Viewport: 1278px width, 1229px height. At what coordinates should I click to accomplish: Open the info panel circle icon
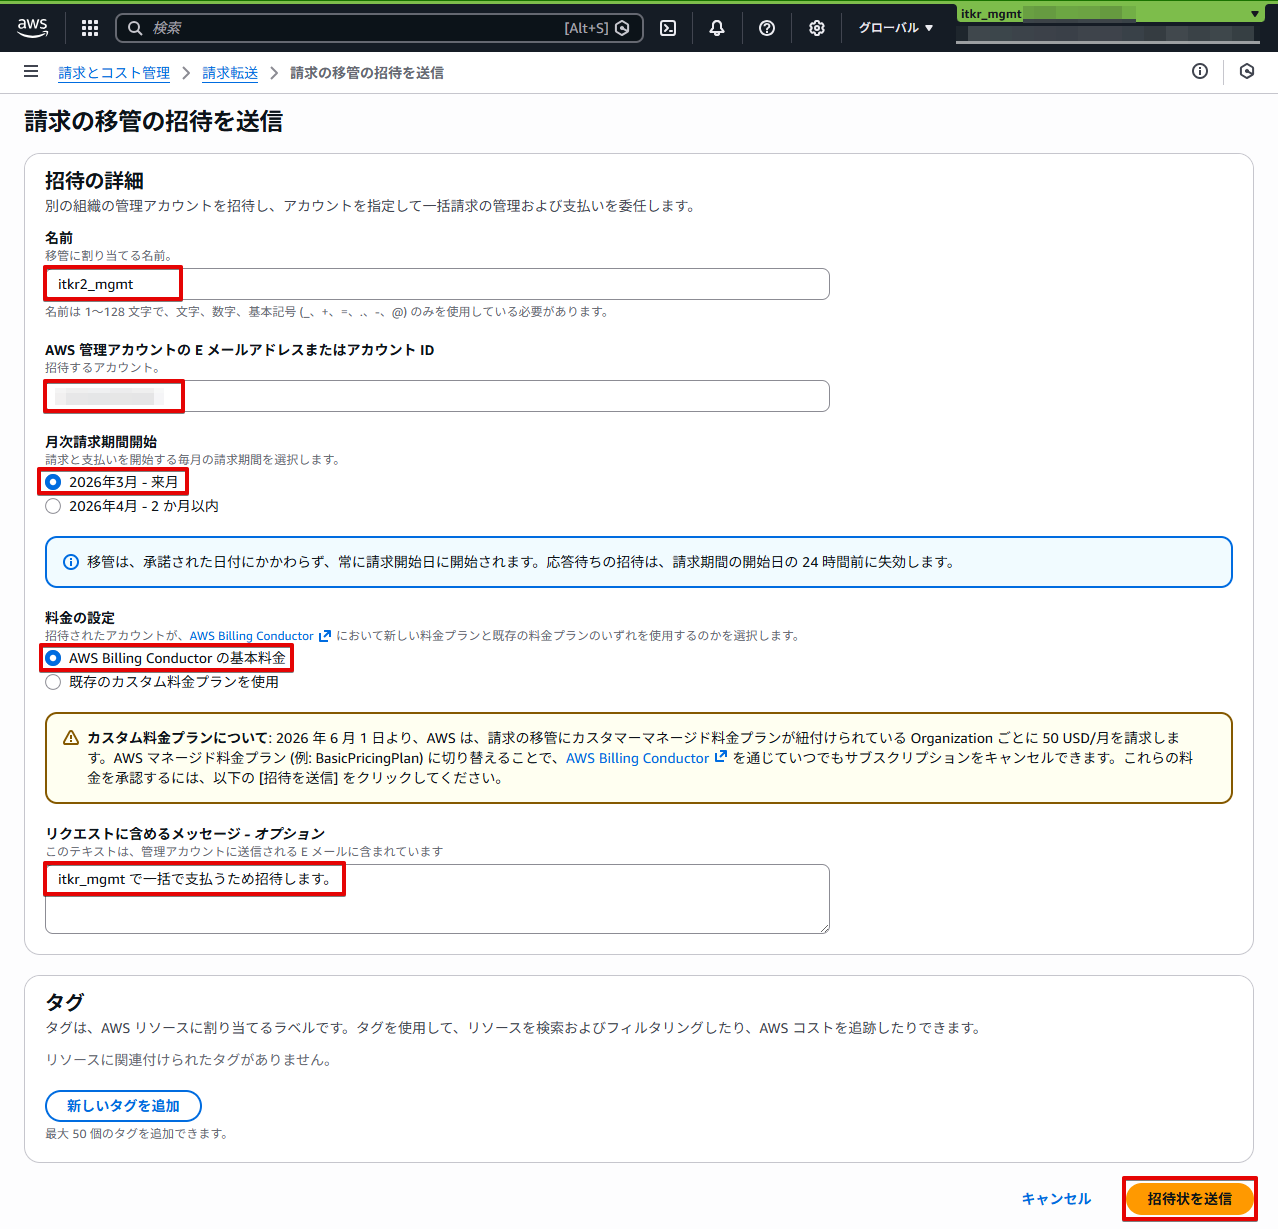coord(1200,71)
